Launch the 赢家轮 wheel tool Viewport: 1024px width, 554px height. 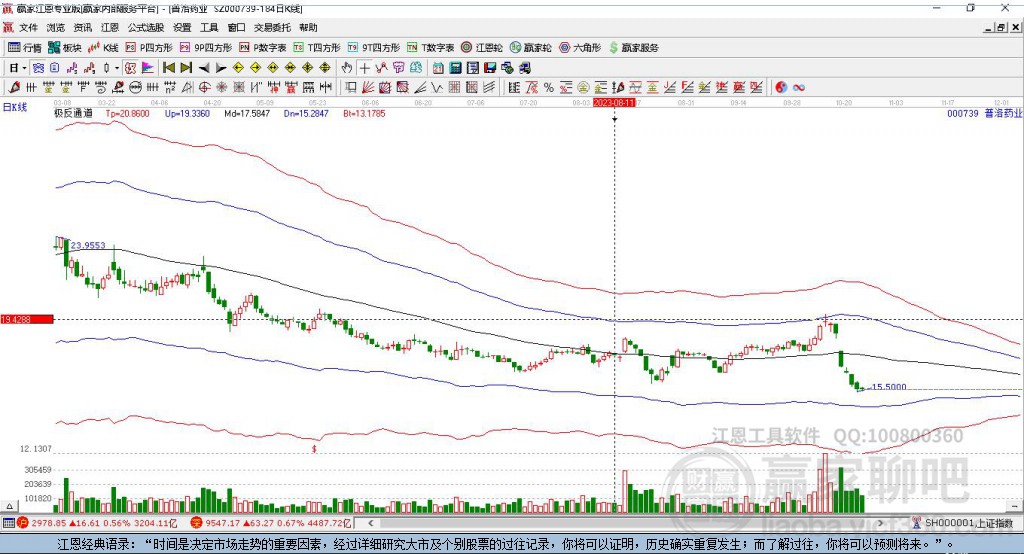coord(531,48)
